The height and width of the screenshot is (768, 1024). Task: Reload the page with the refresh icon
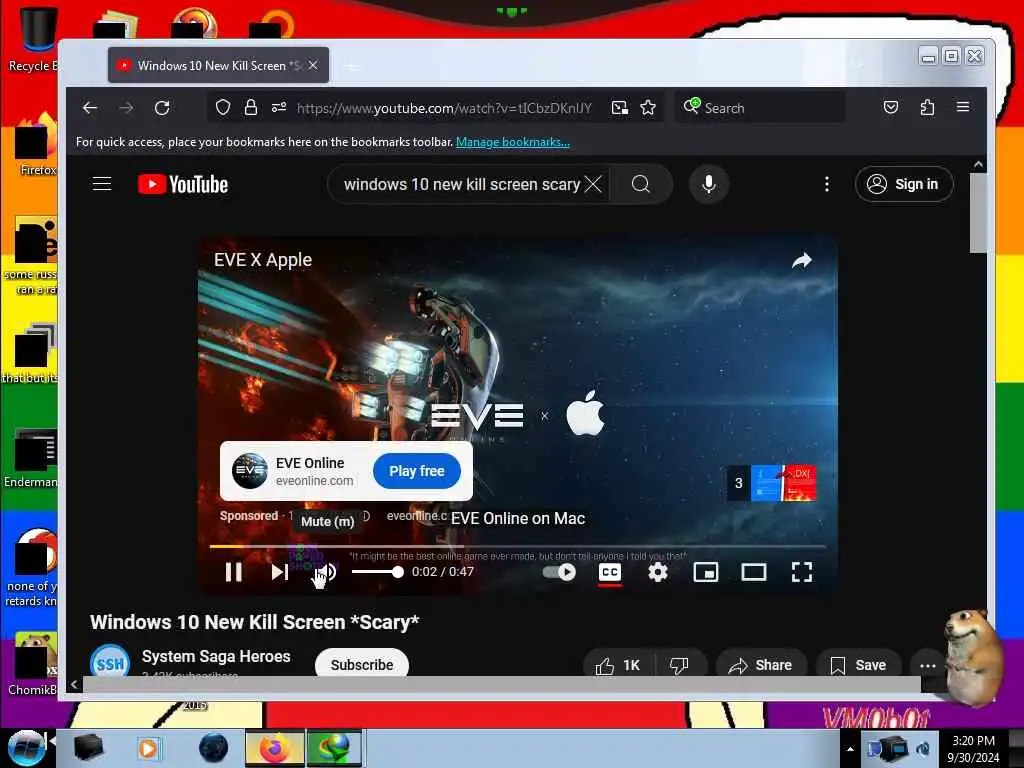[x=162, y=108]
